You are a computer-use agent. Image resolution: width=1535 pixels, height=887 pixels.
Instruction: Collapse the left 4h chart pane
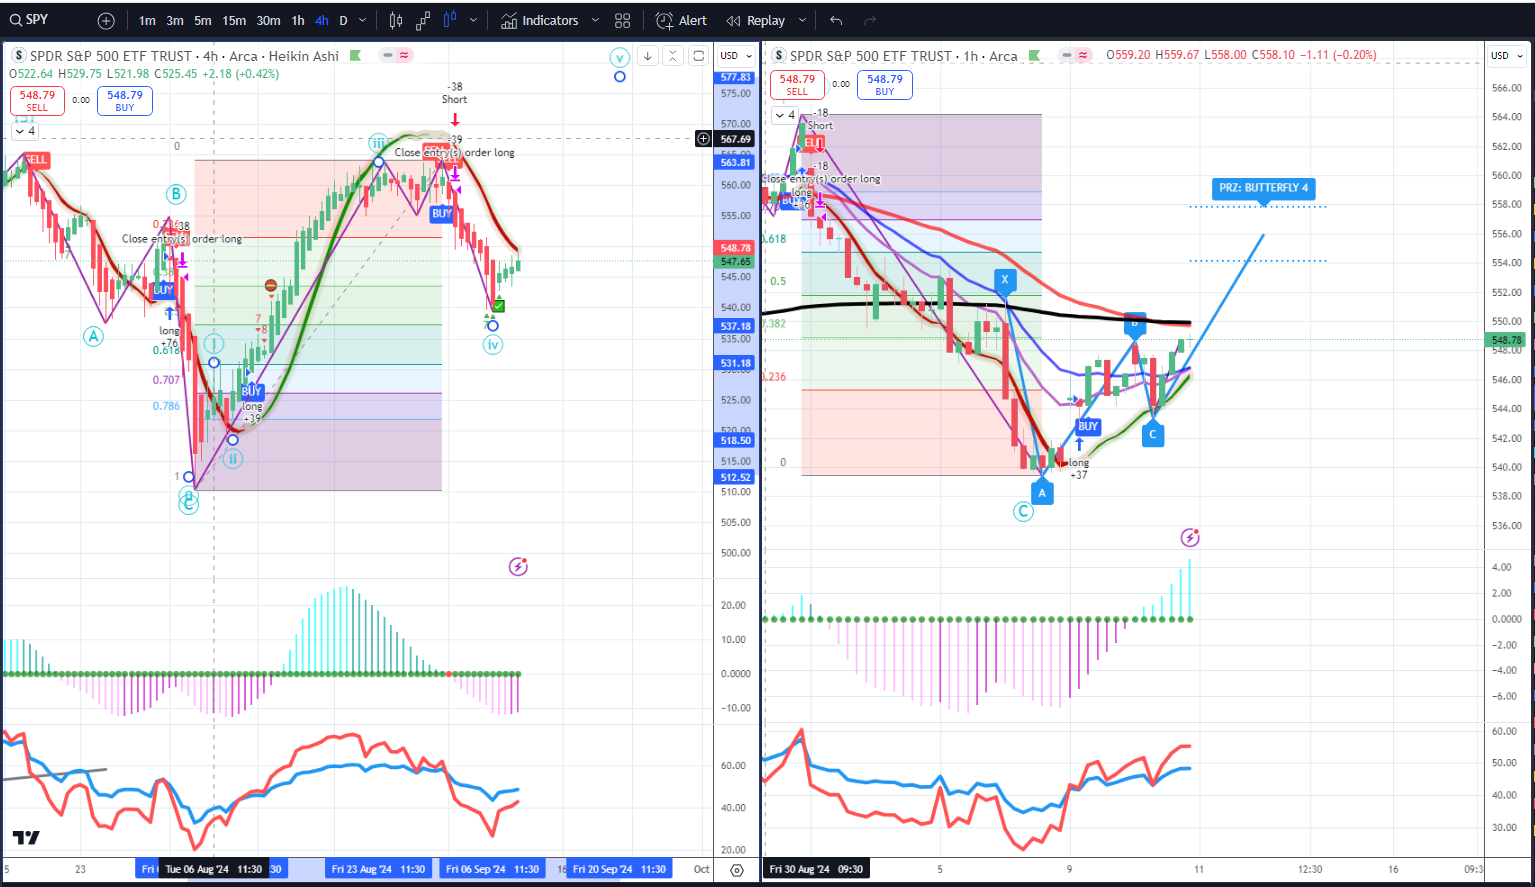tap(673, 56)
